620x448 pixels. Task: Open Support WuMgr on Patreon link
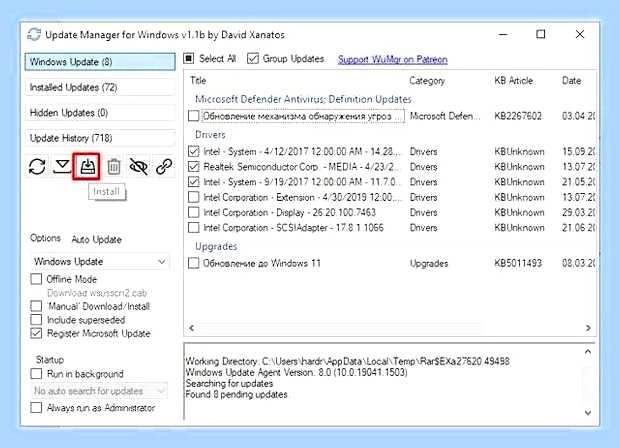point(393,59)
